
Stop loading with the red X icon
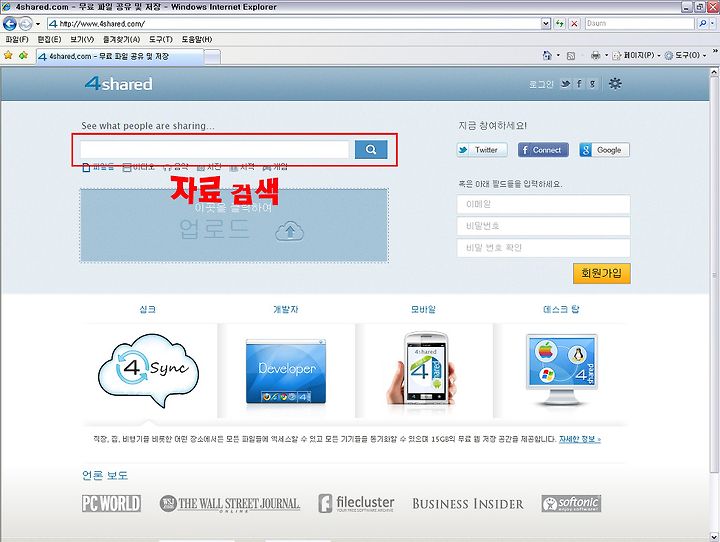point(574,23)
